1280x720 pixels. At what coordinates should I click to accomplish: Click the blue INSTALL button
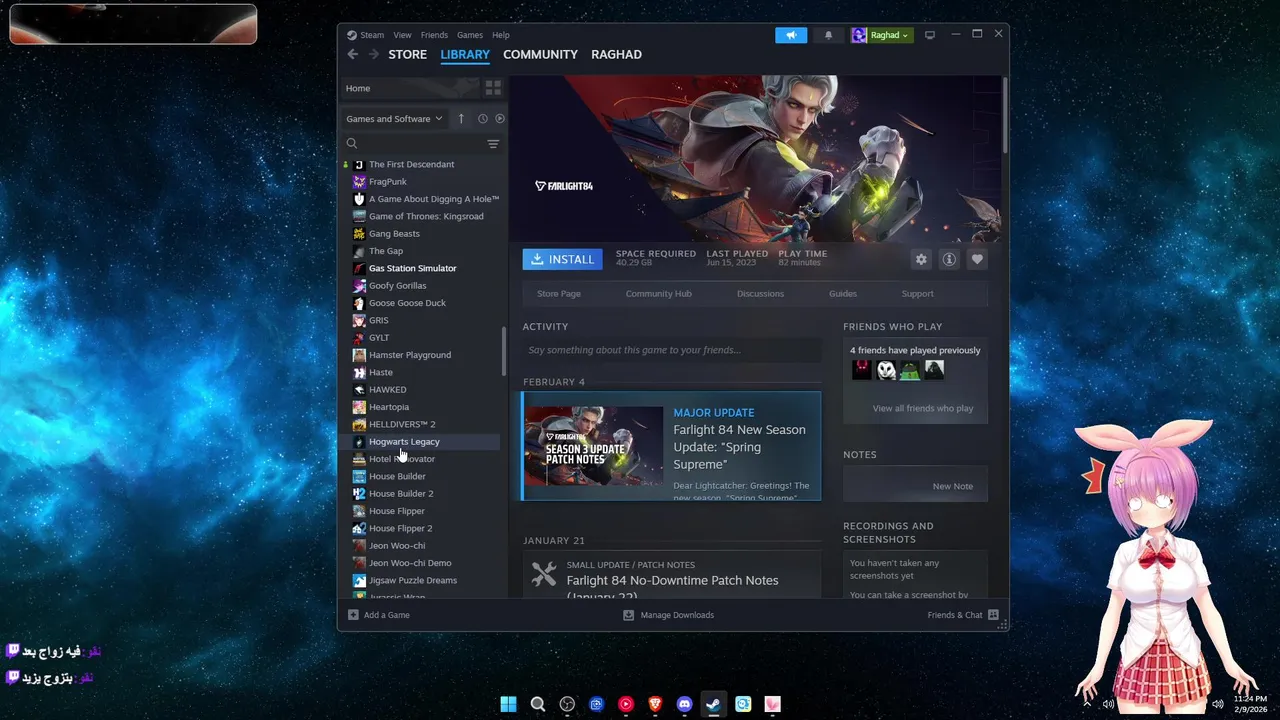point(562,259)
